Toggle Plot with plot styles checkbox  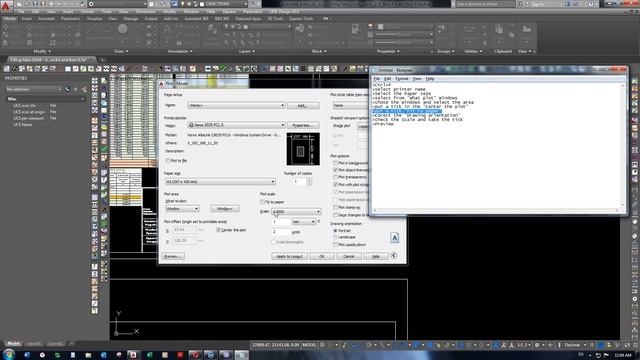(336, 185)
